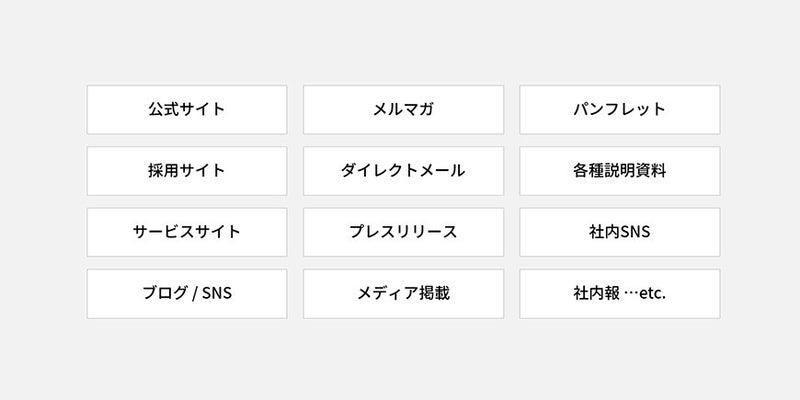
Task: Click the ダイレクトメール text label
Action: tap(403, 170)
